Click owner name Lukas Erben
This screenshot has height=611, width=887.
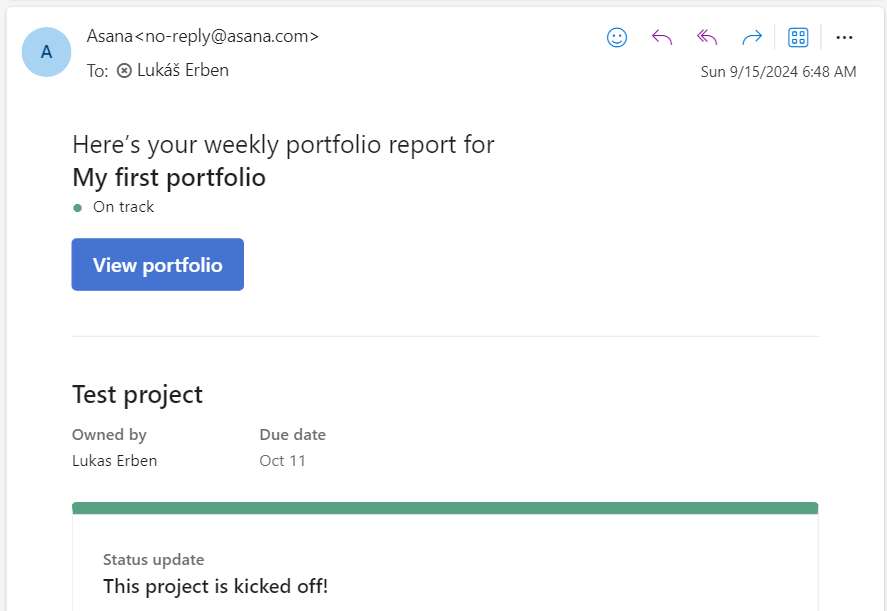pos(114,460)
